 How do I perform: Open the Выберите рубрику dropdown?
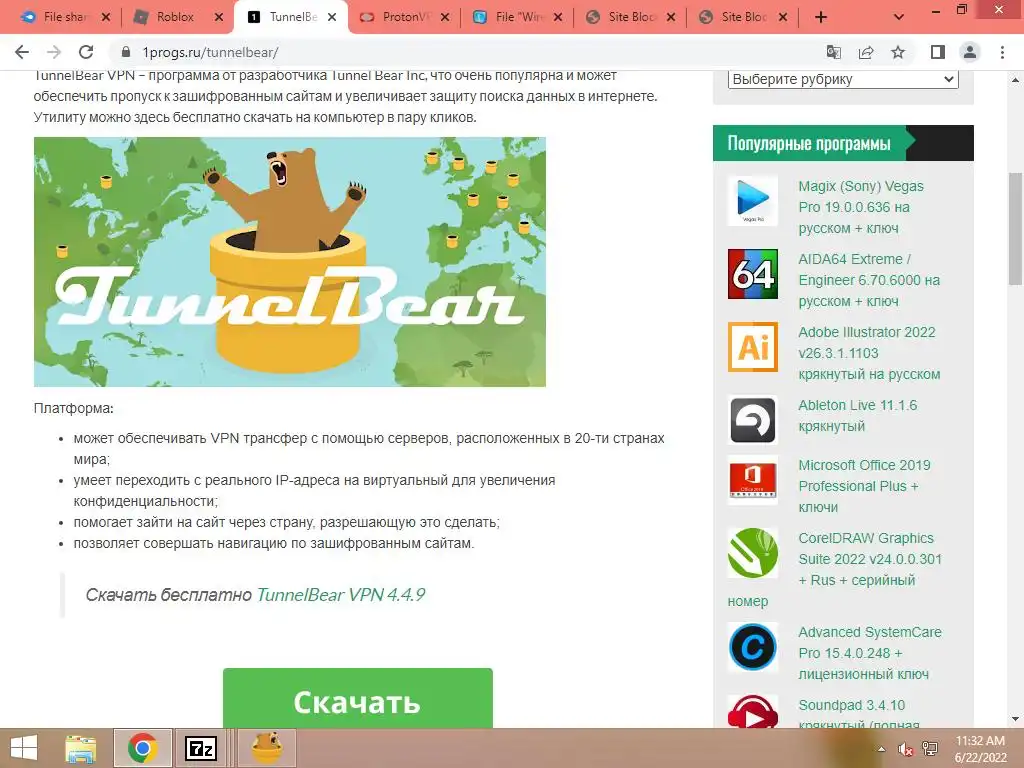(x=842, y=79)
